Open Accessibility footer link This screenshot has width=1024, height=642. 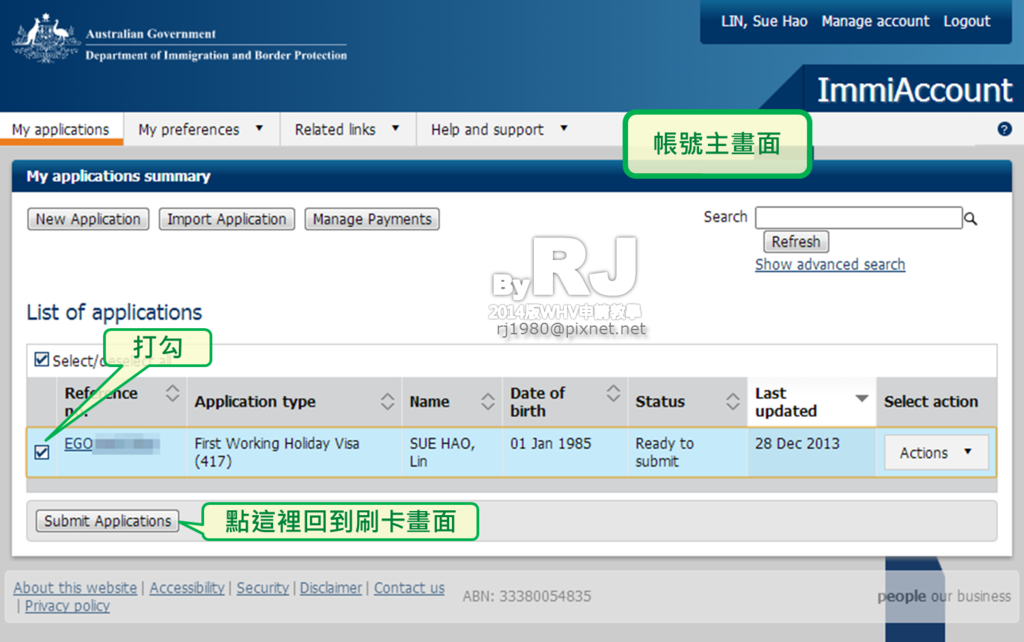[187, 588]
